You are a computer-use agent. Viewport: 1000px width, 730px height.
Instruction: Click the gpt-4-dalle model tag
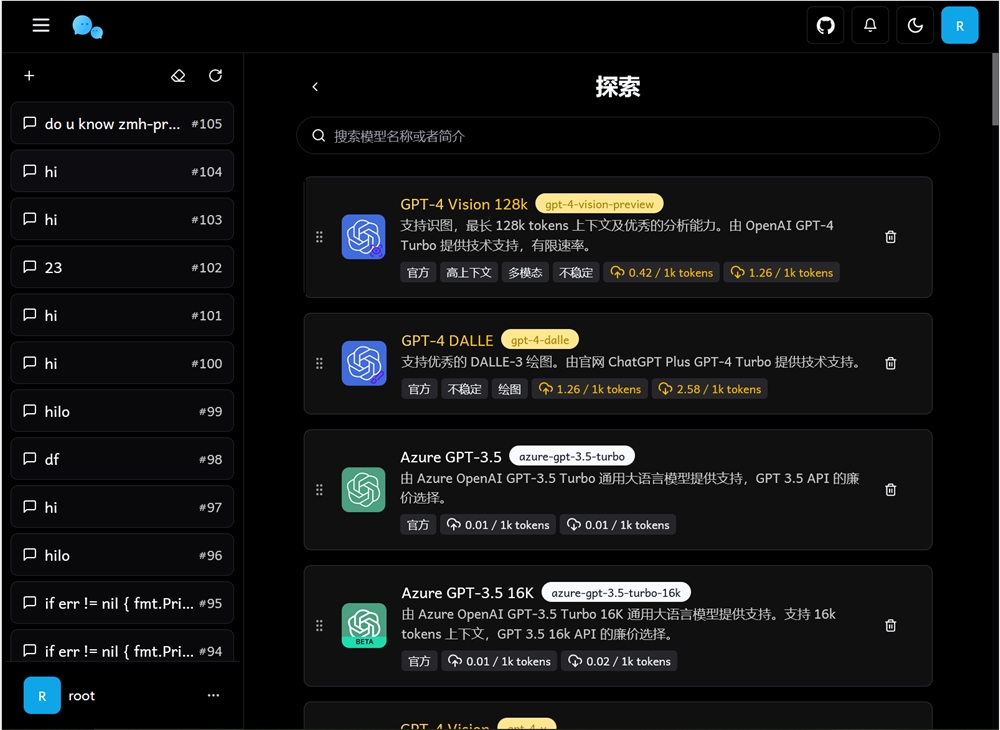(x=540, y=340)
